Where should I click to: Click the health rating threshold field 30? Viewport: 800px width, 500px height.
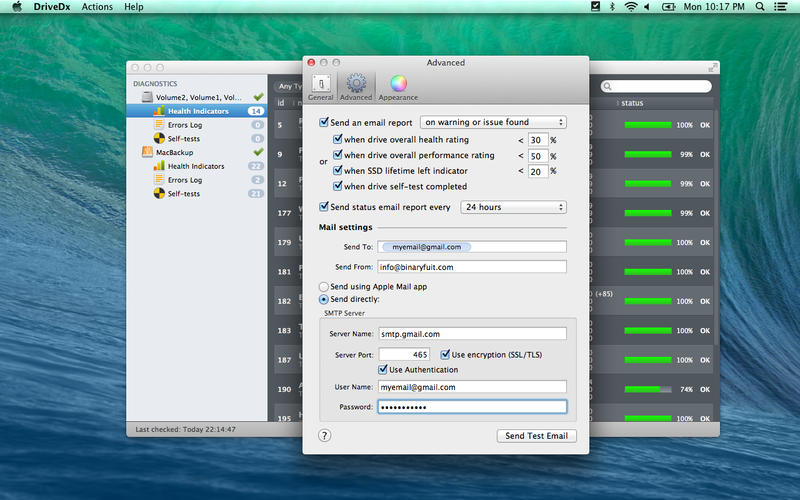click(538, 140)
